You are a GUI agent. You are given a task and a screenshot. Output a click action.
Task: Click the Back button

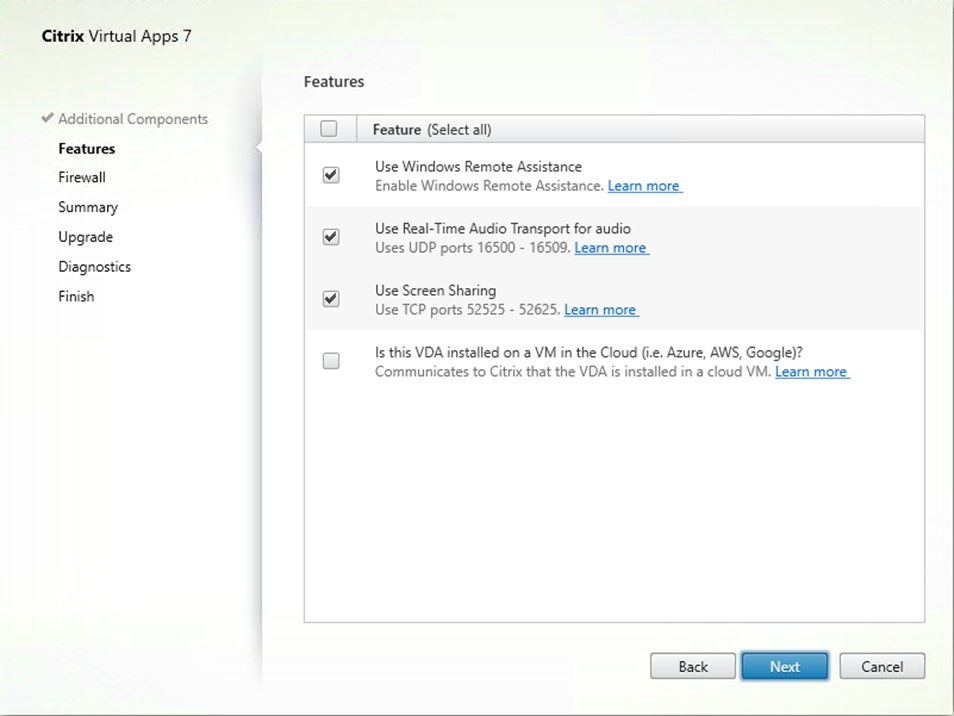pyautogui.click(x=693, y=667)
